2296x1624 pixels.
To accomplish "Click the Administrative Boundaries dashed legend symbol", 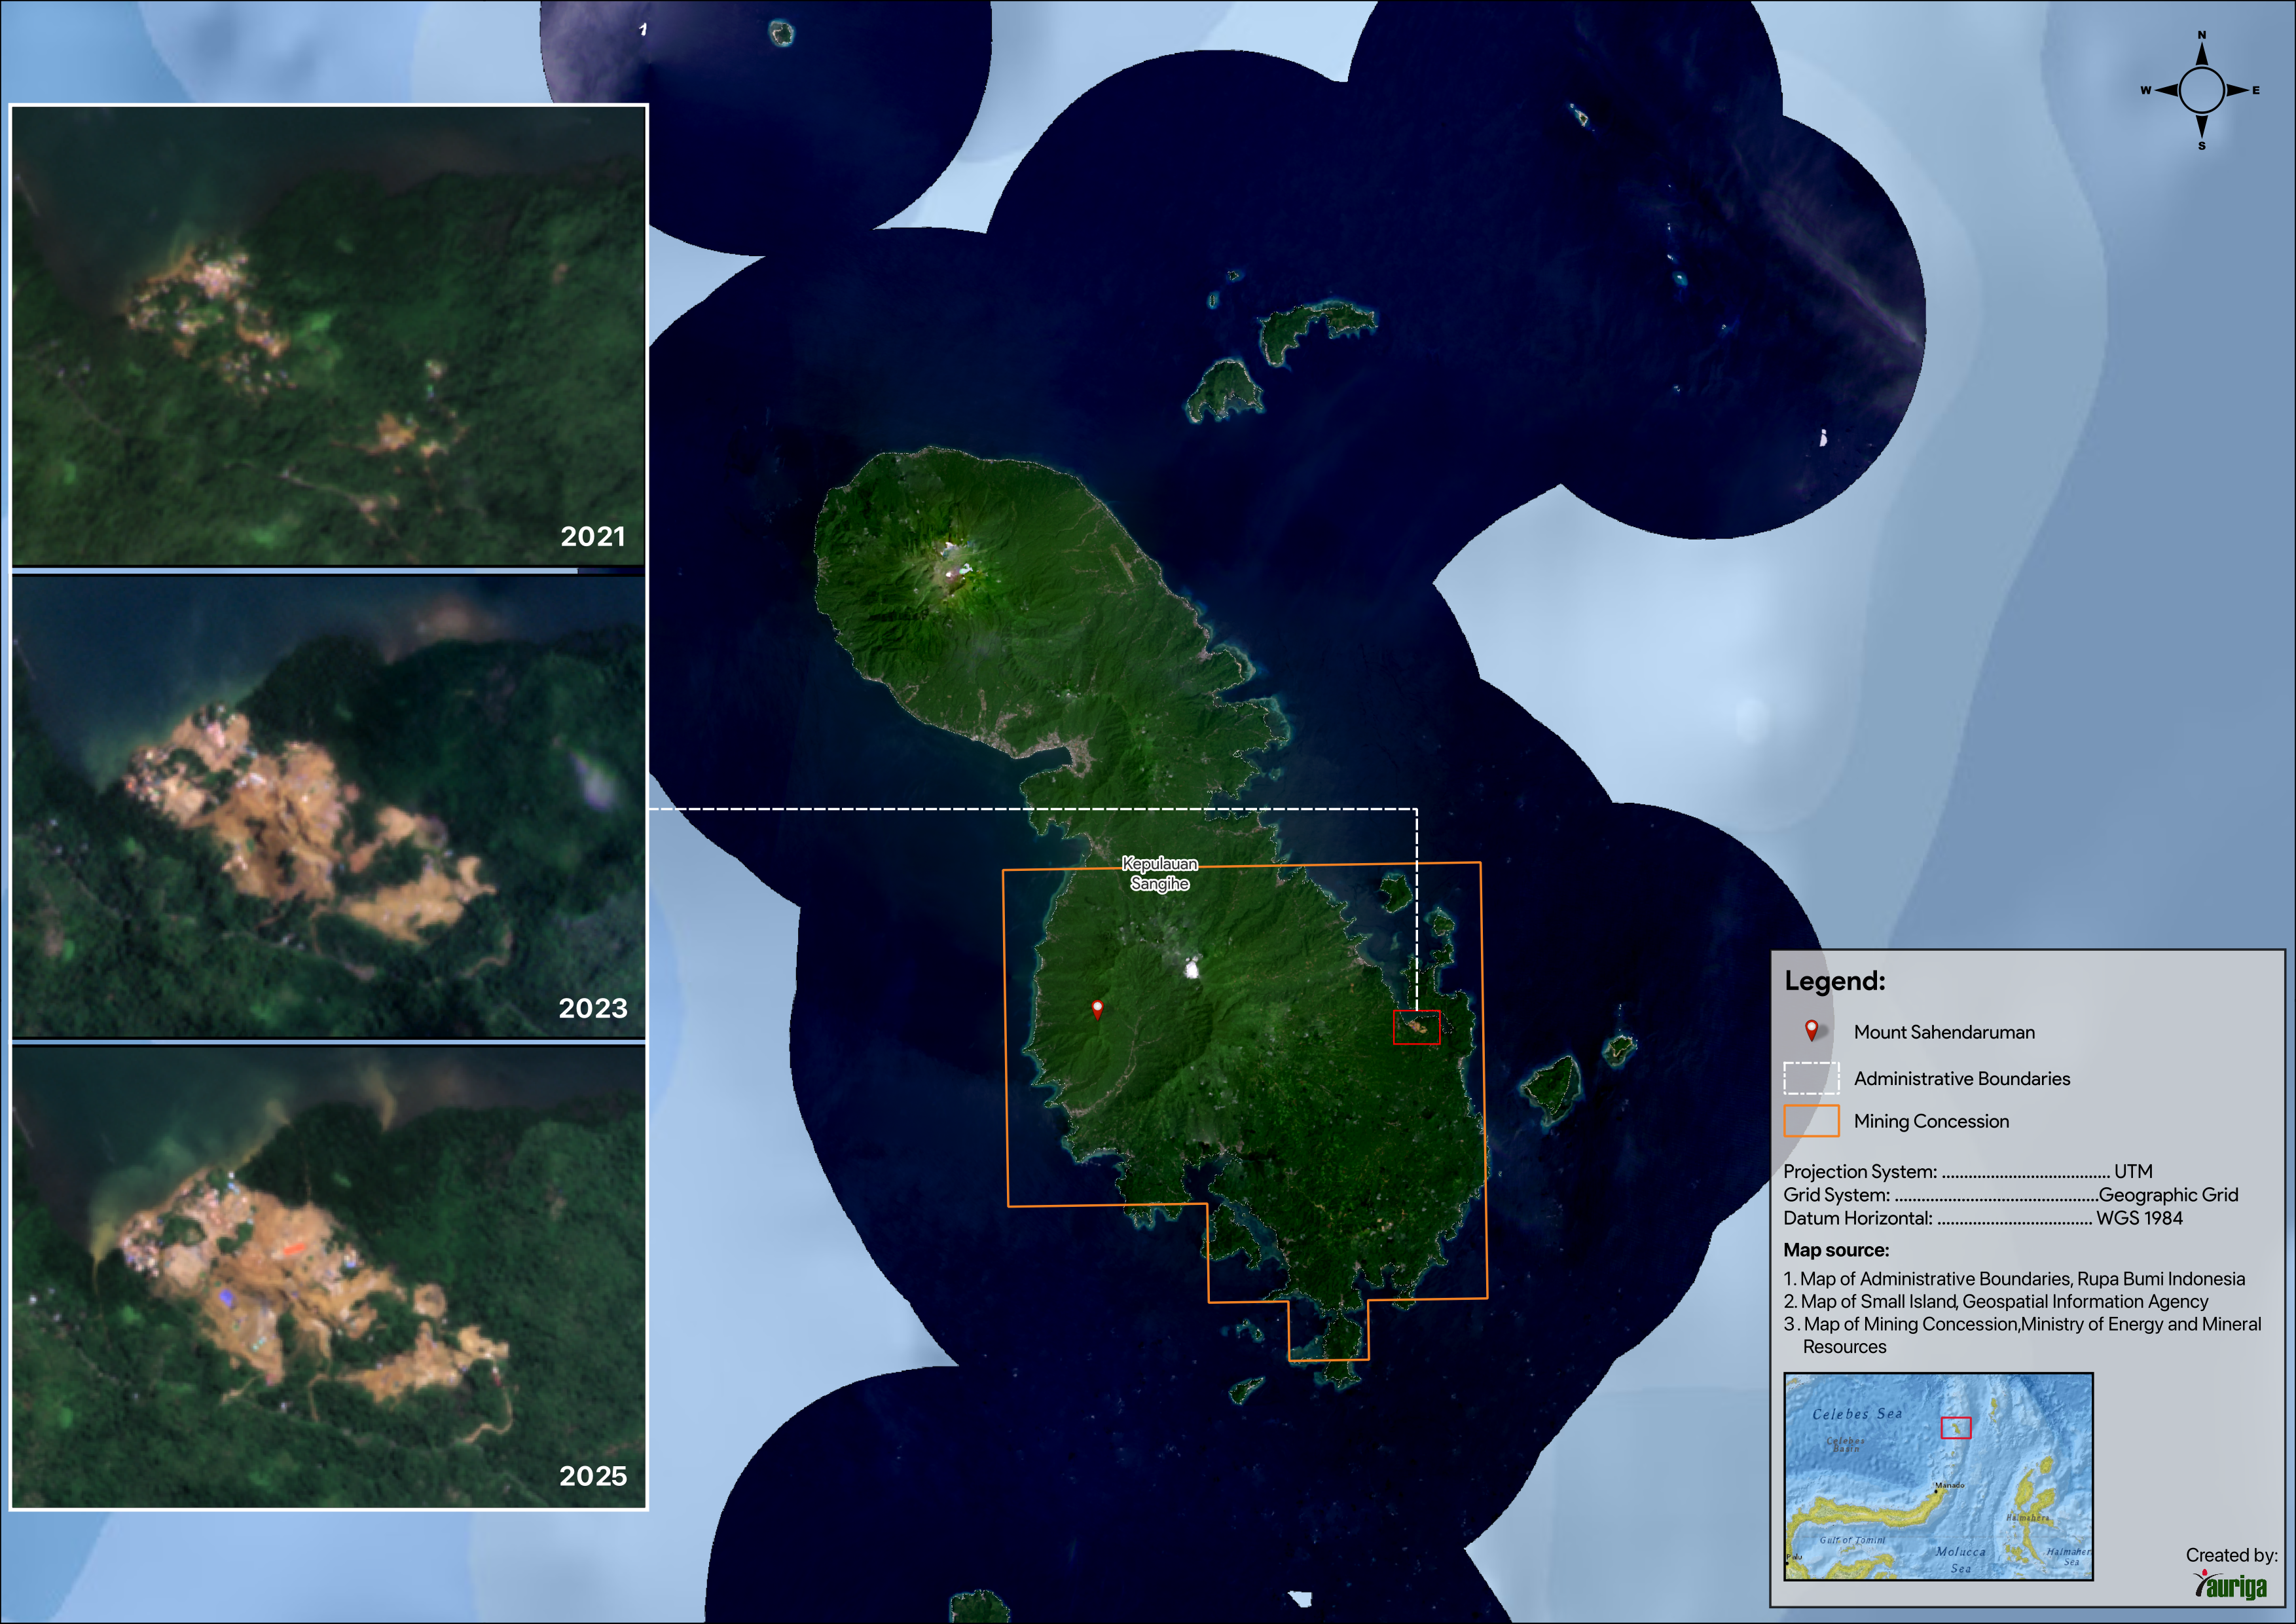I will tap(1811, 1078).
